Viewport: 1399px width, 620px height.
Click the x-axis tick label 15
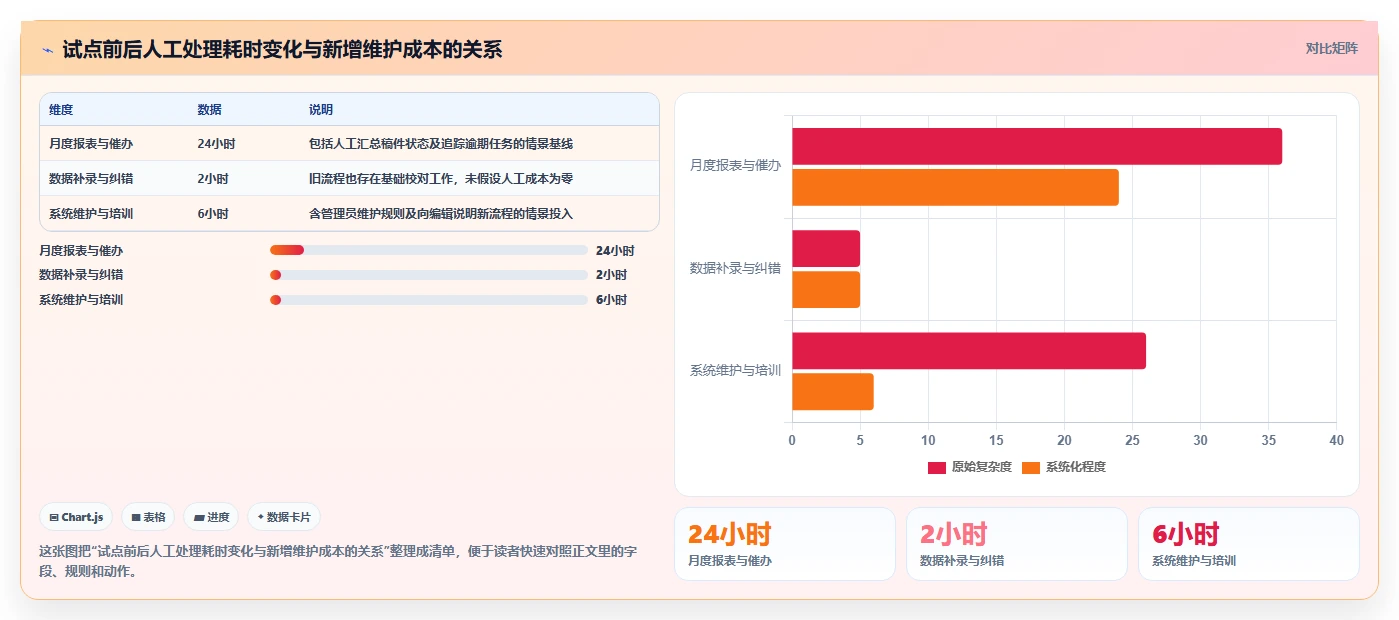pos(996,440)
